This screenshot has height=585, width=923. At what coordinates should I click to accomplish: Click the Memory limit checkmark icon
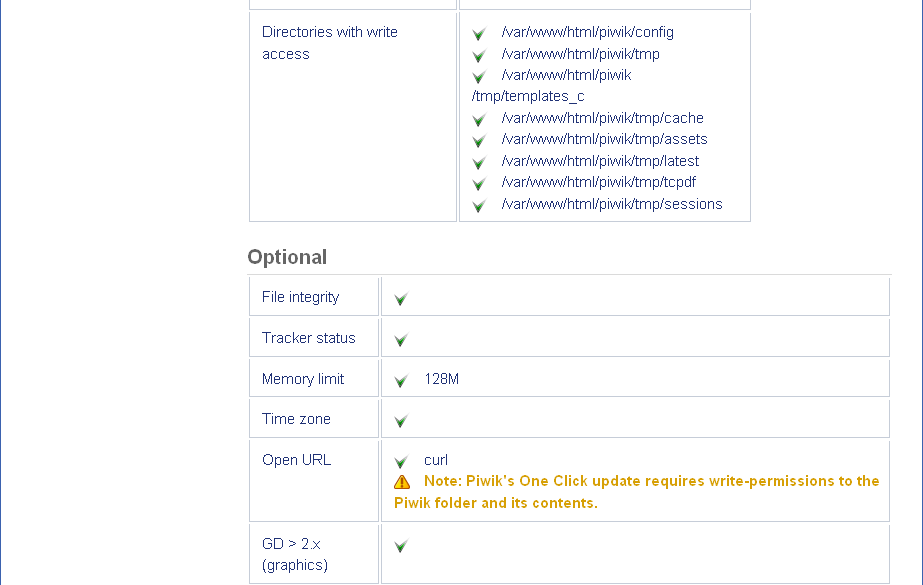click(x=401, y=381)
